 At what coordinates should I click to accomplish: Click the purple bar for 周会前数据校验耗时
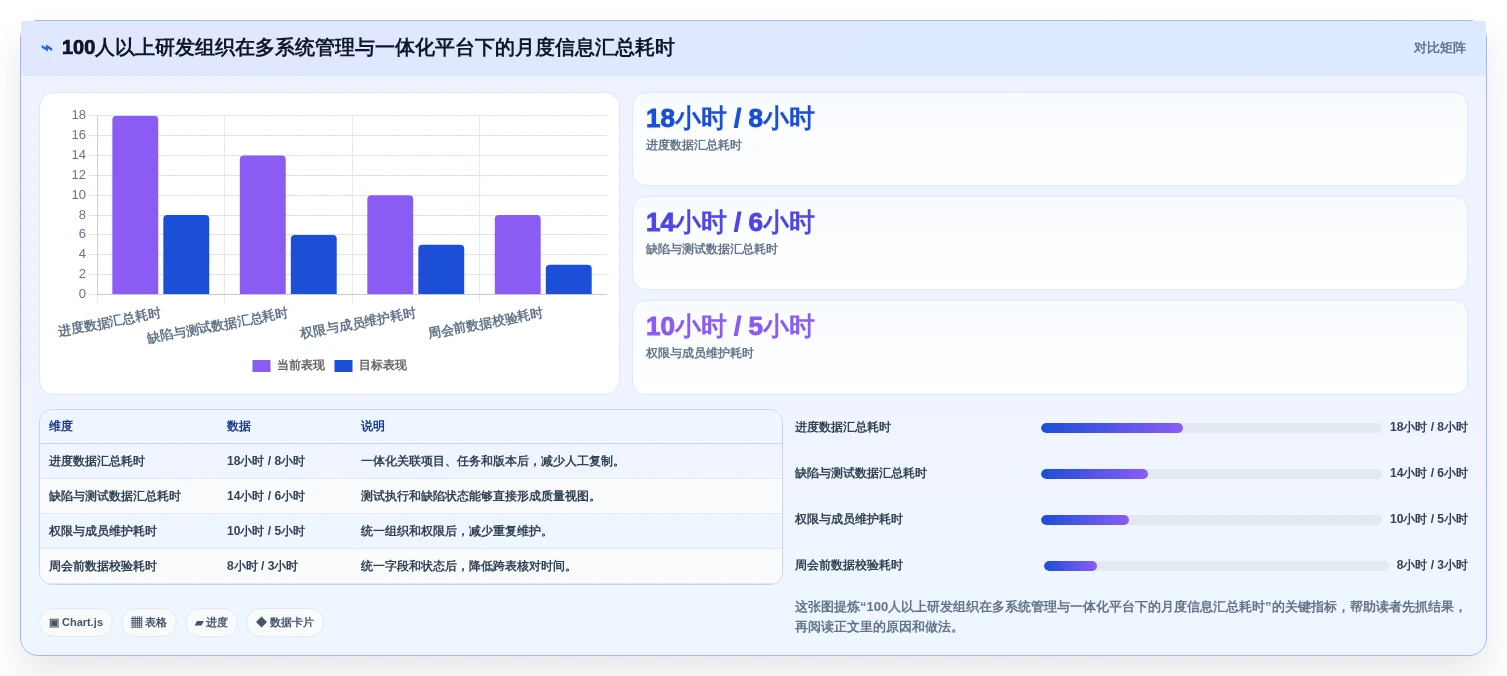click(x=517, y=255)
